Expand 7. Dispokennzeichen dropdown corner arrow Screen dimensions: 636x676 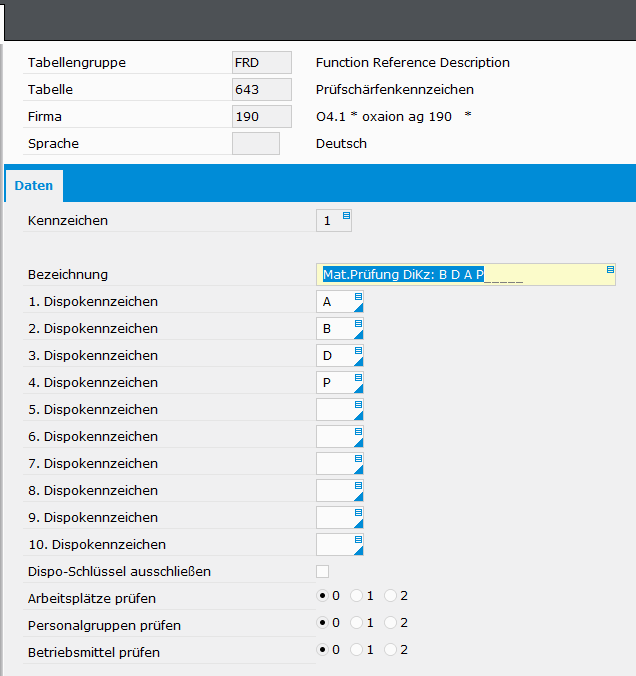(359, 469)
